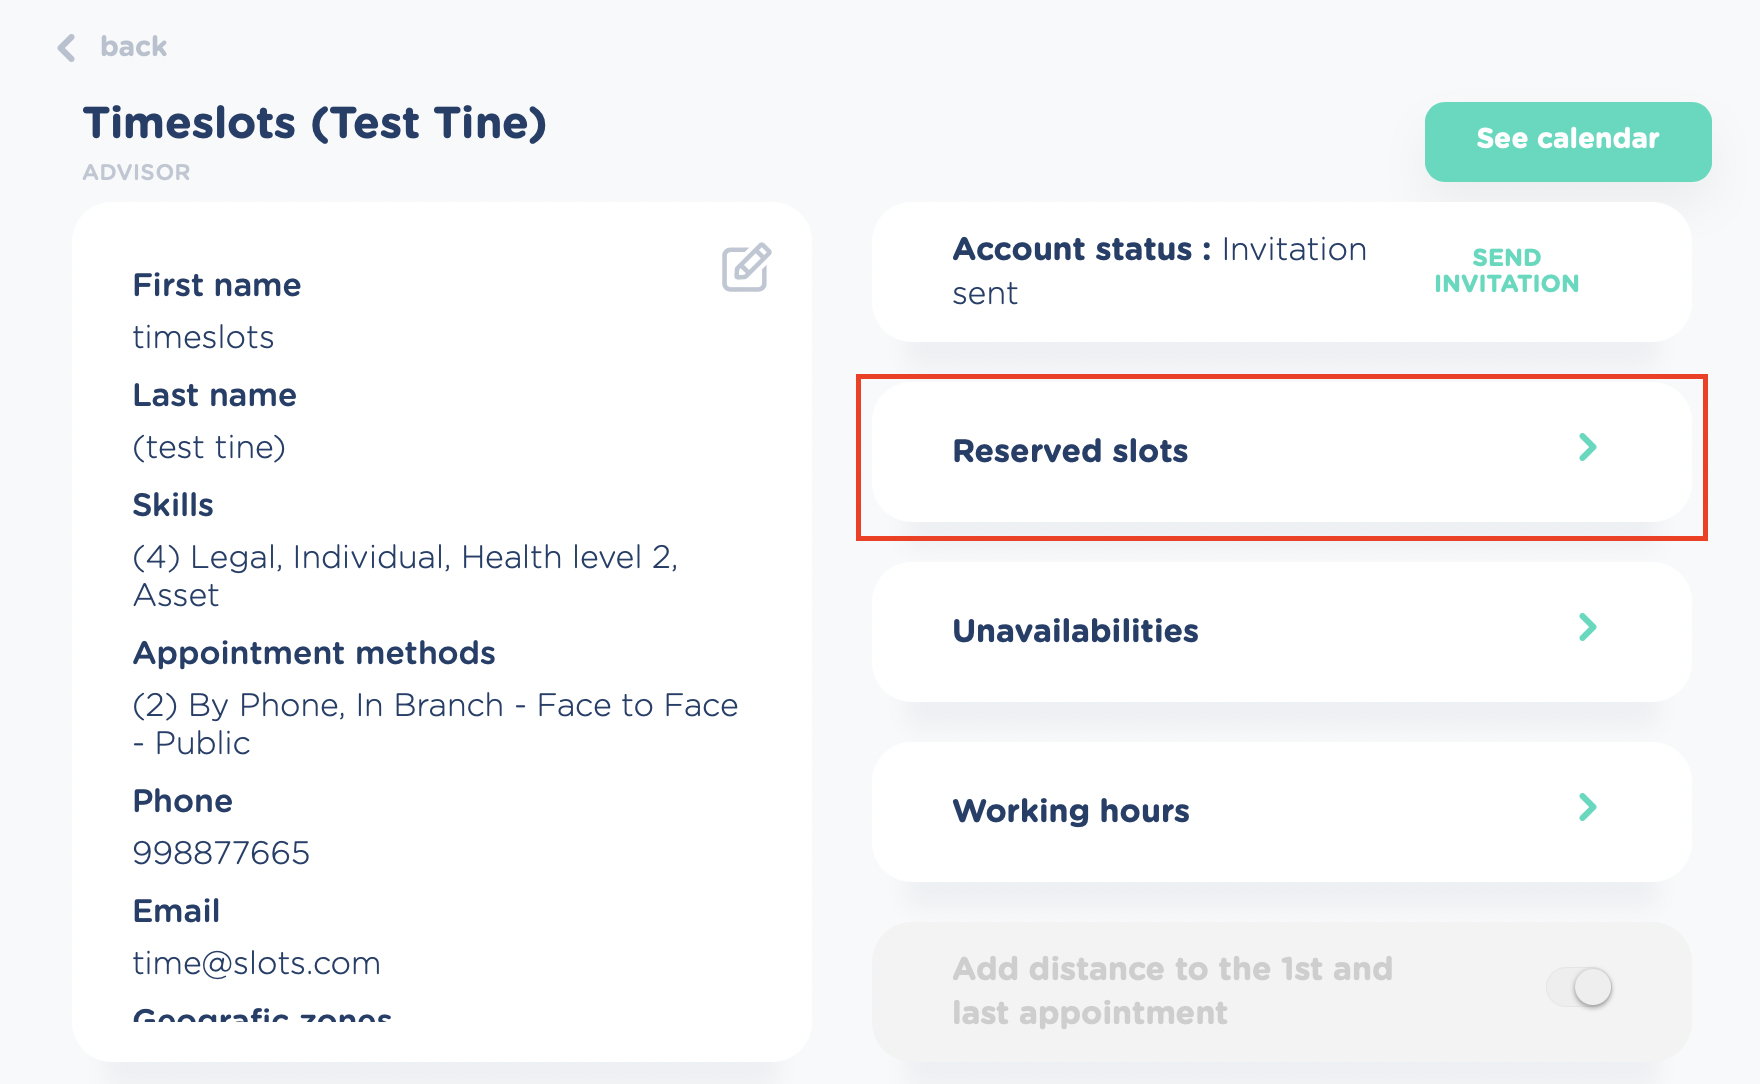Click the Appointment methods value text

[x=435, y=724]
